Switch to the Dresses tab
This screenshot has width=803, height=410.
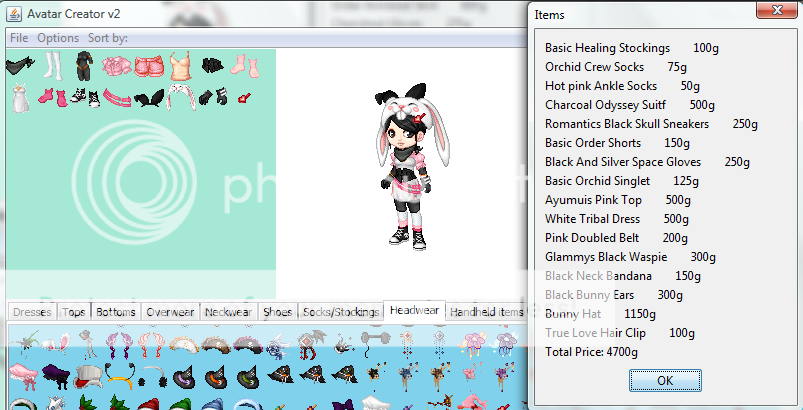tap(32, 312)
